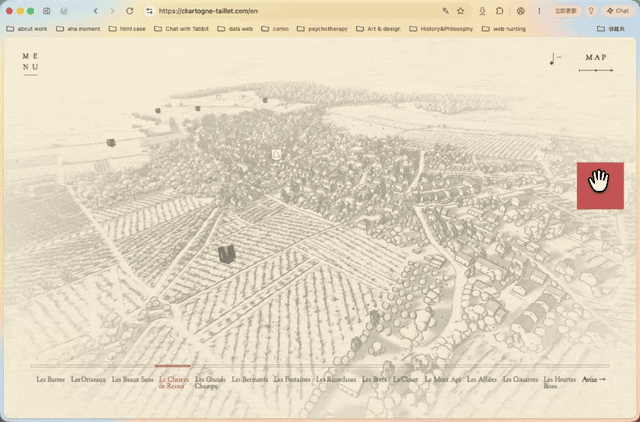Open the 'web hunting' bookmark folder

pos(504,29)
